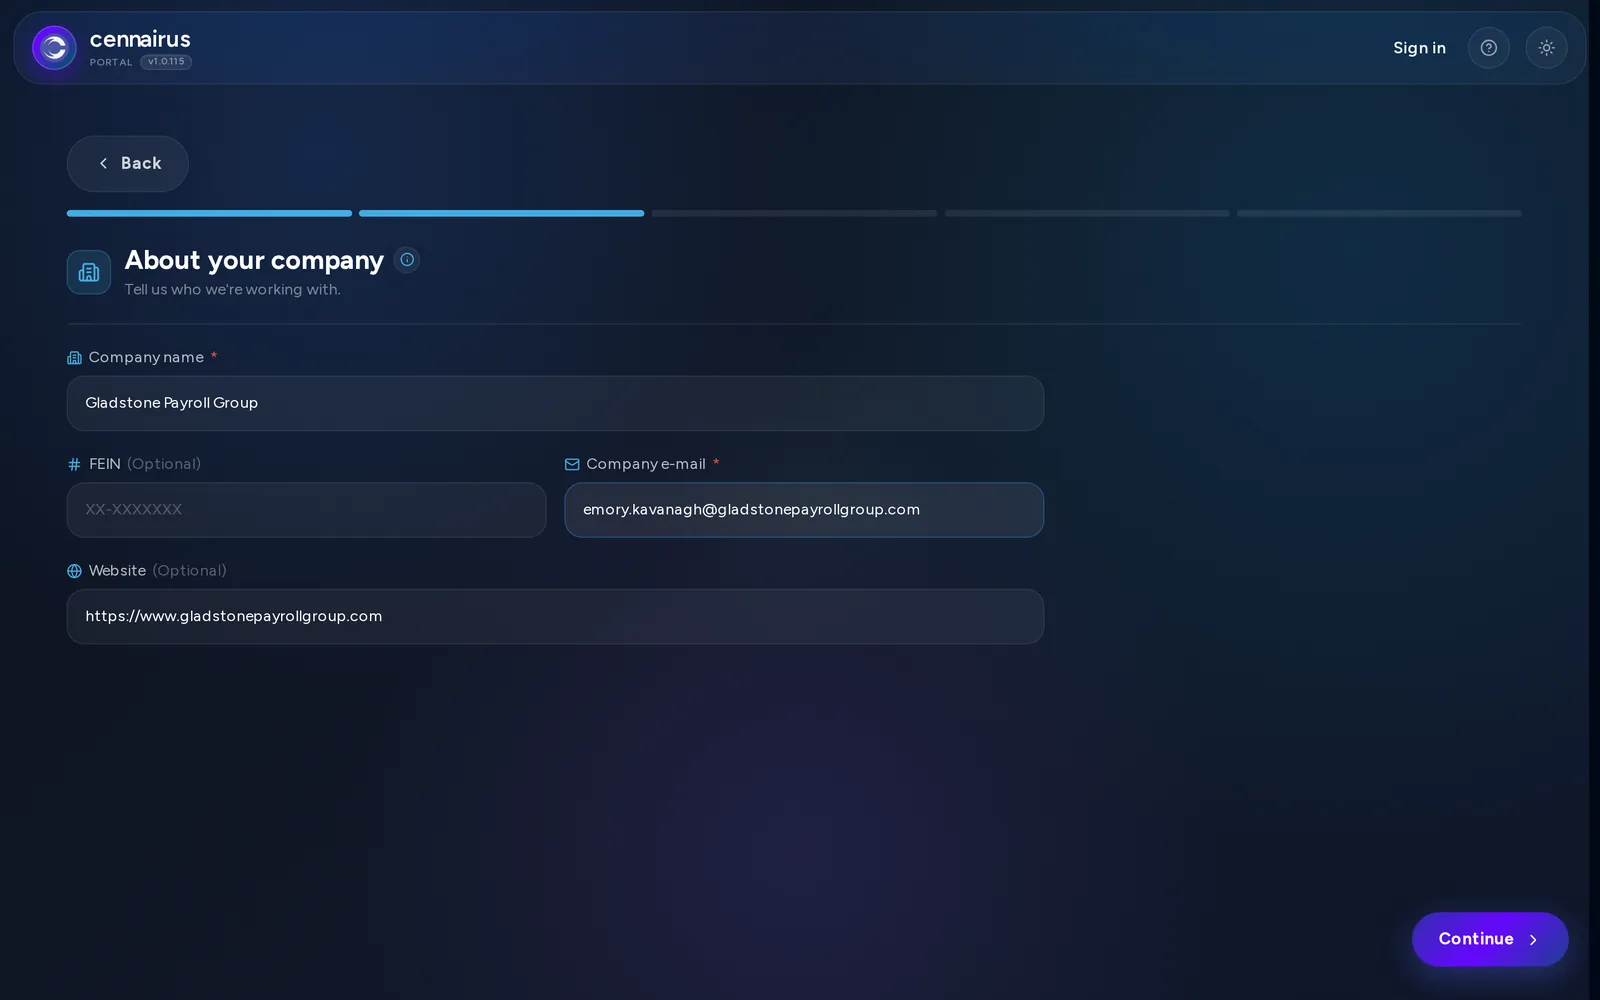
Task: Focus the FEIN input field
Action: [x=306, y=510]
